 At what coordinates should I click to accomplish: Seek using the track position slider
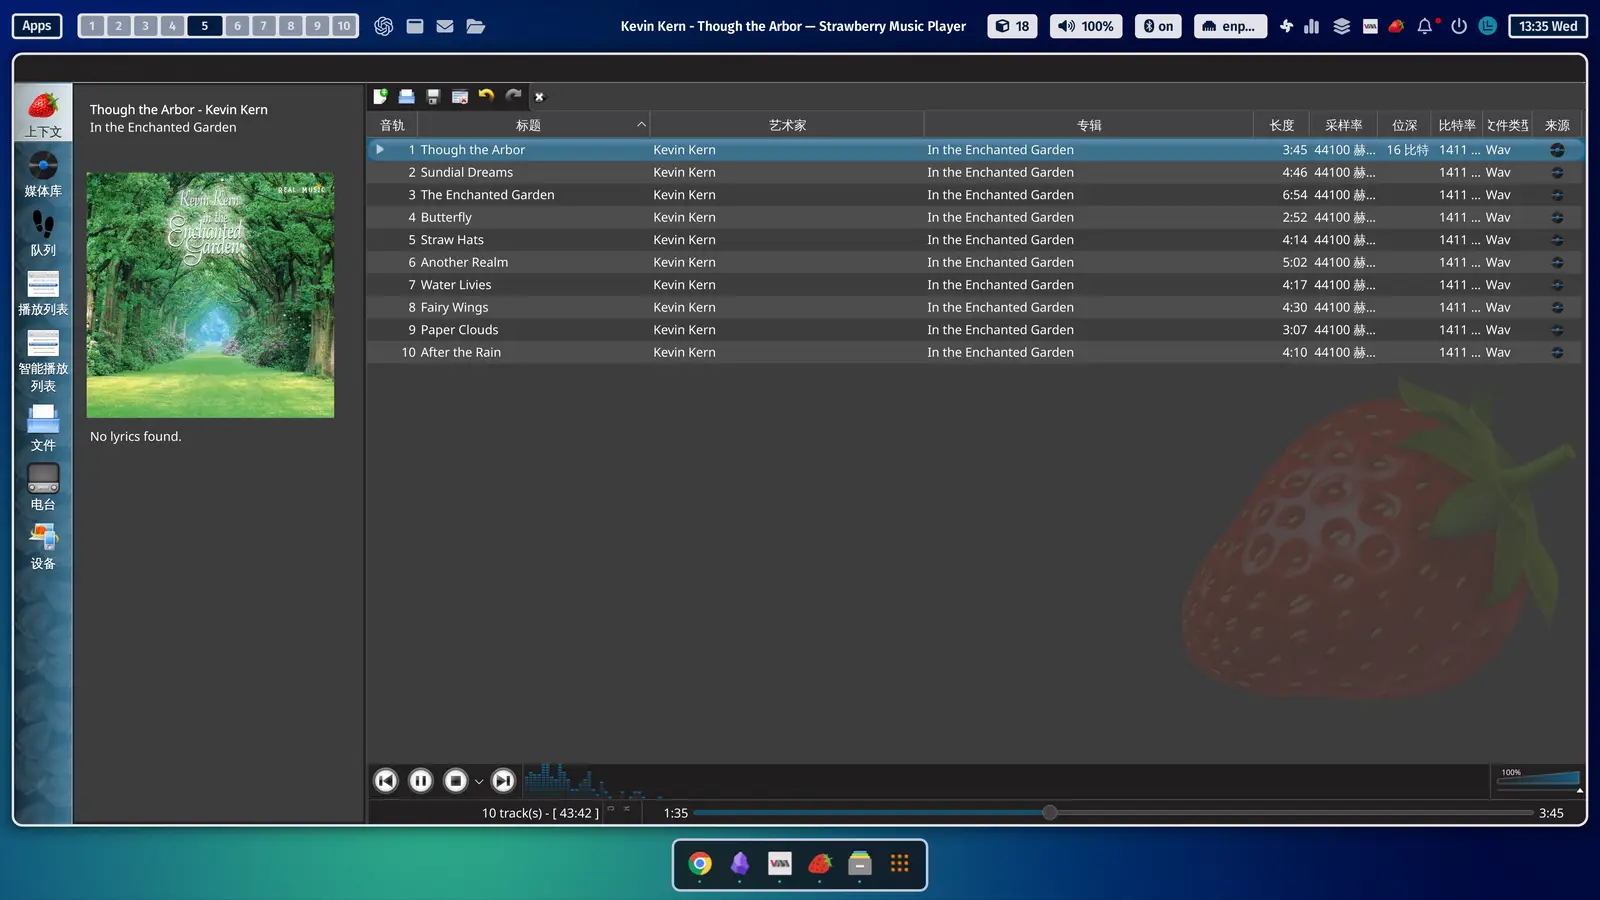(x=1113, y=813)
